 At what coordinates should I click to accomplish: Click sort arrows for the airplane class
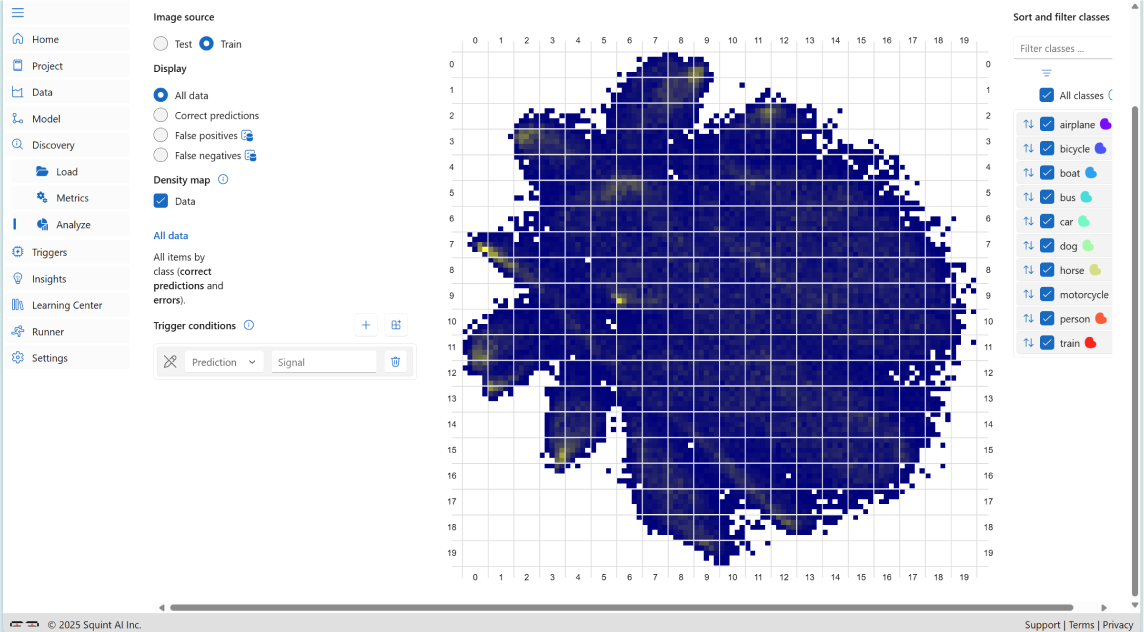[x=1028, y=124]
